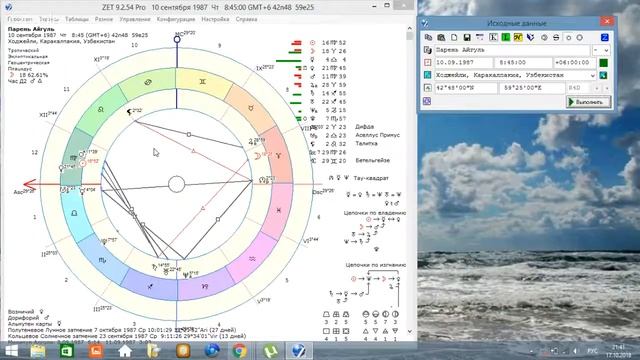Open File Explorer from taskbar

coord(37,351)
